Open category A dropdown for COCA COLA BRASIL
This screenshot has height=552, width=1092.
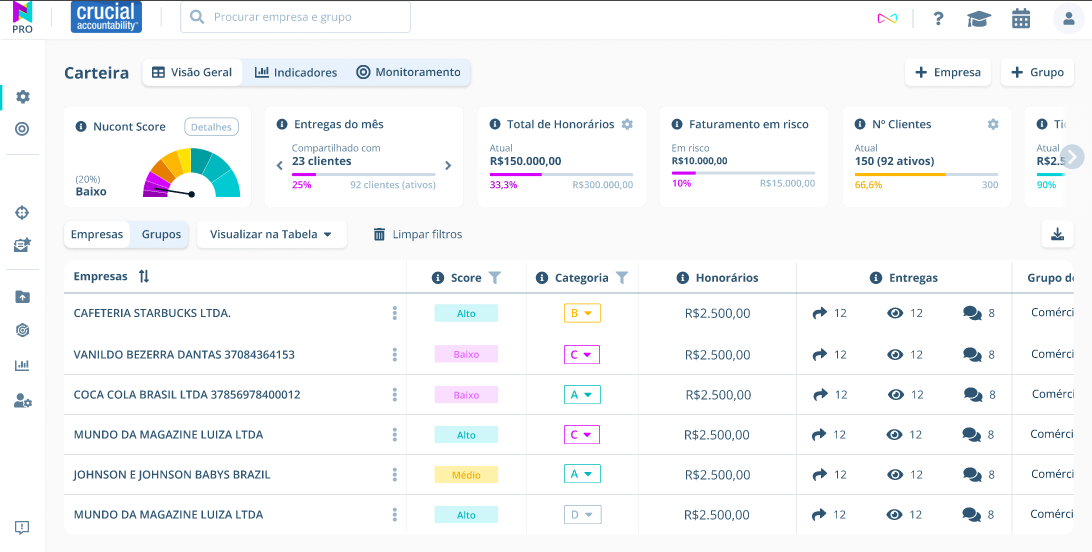coord(582,395)
